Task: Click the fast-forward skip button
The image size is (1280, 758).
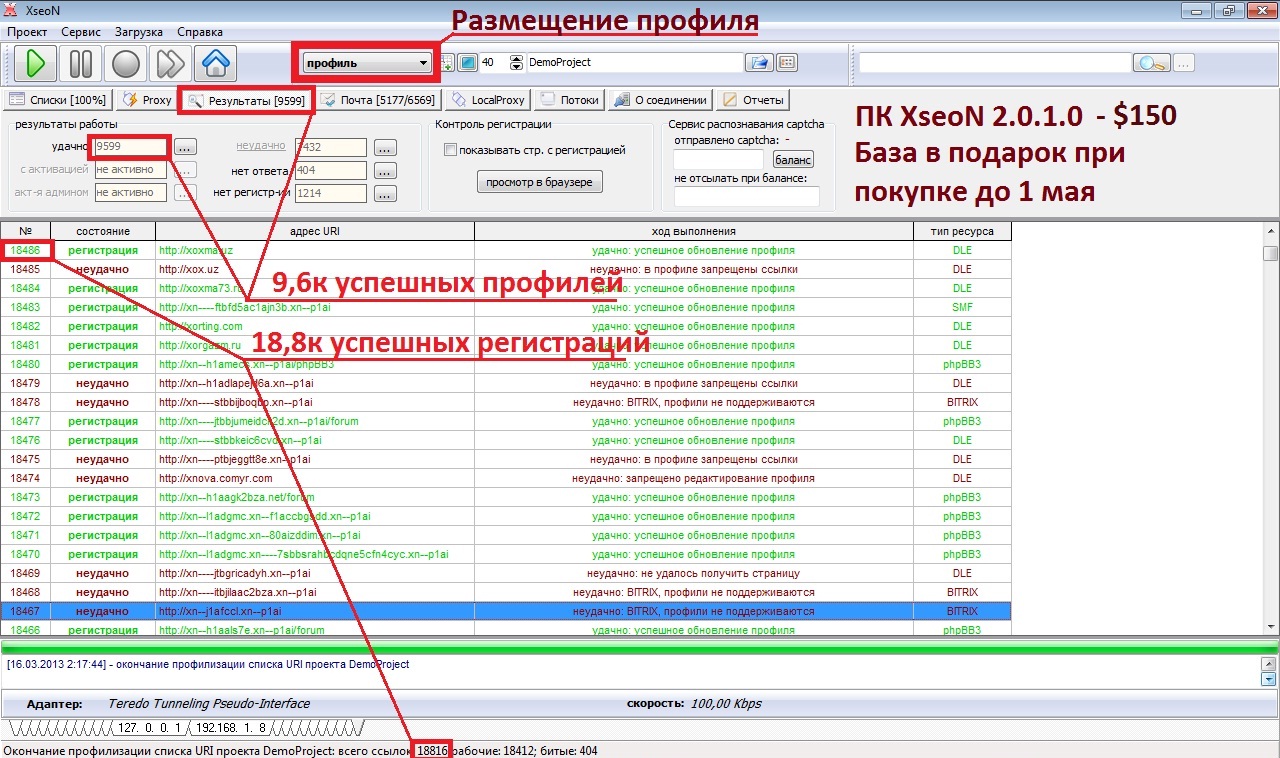Action: 171,64
